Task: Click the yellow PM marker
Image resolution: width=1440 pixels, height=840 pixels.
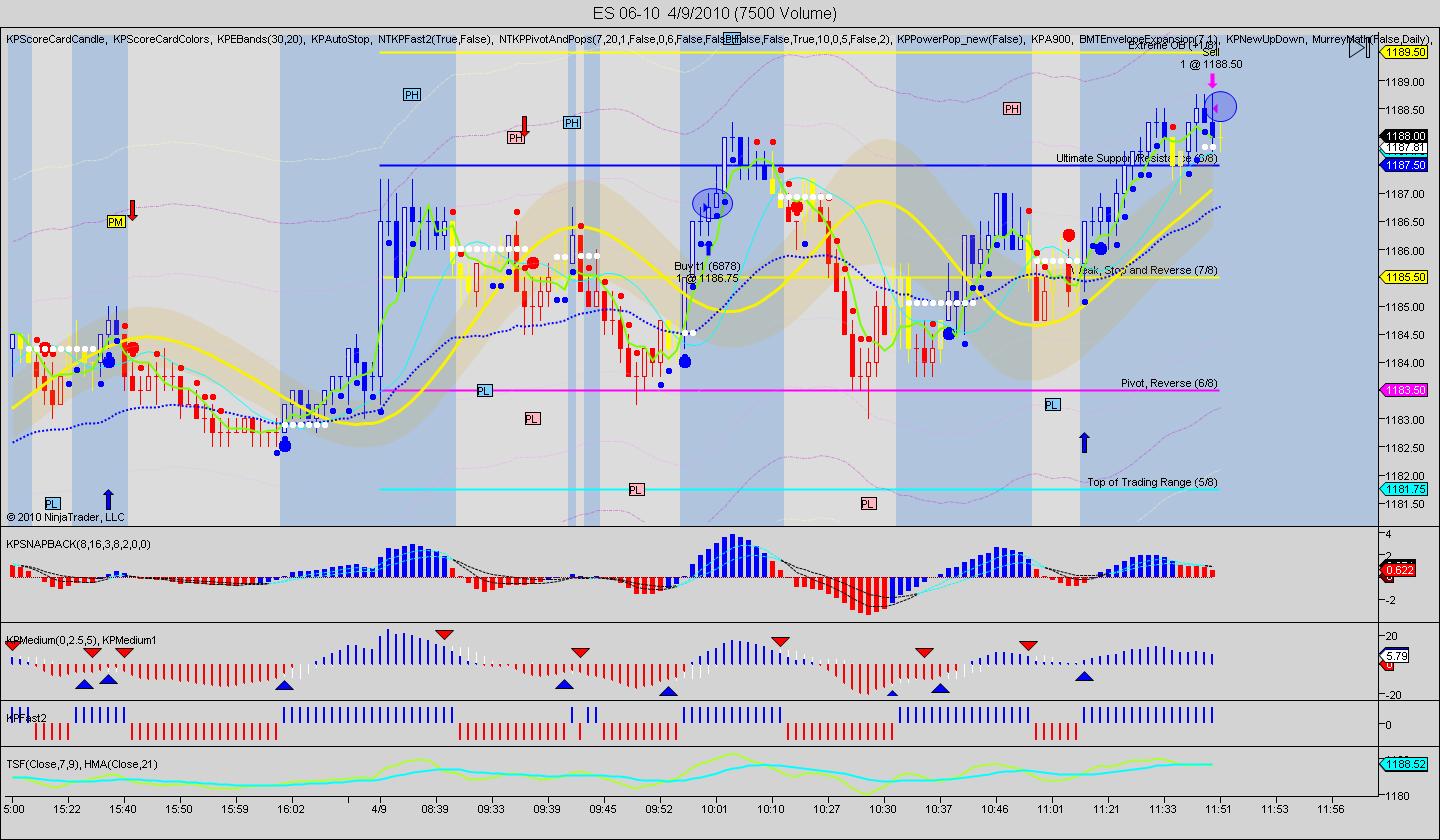Action: coord(116,221)
